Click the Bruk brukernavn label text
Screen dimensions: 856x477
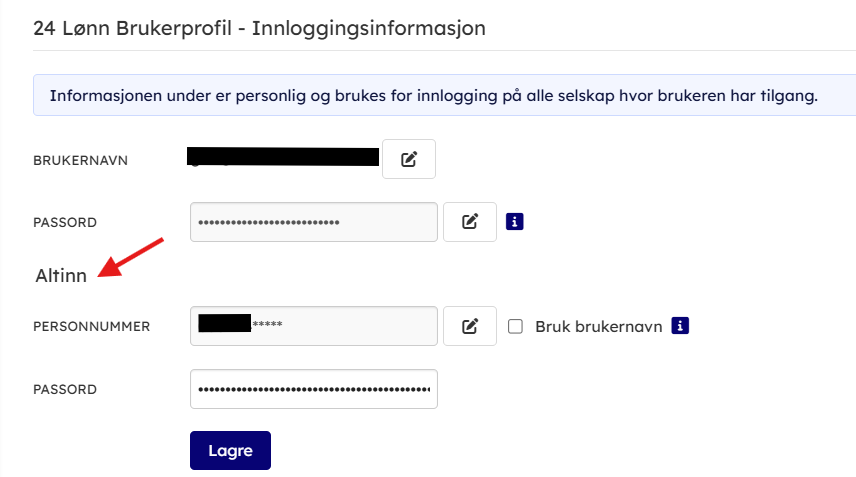pyautogui.click(x=598, y=326)
